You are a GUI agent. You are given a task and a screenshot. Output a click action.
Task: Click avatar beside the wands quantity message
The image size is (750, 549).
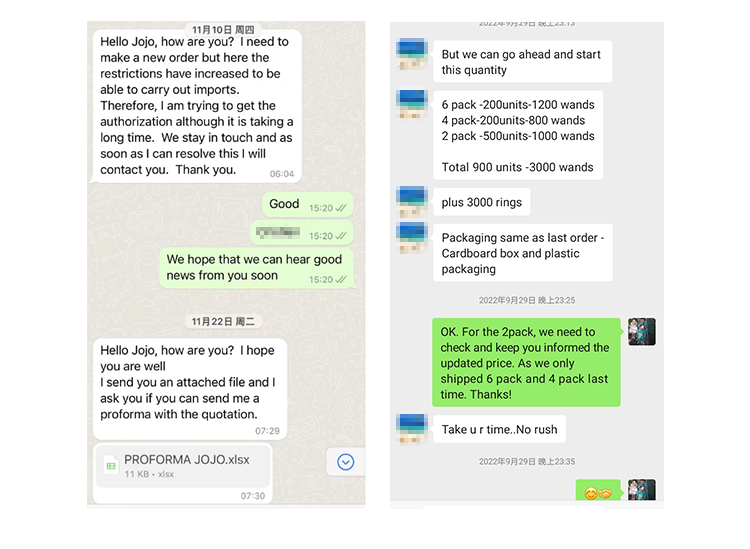(x=411, y=104)
